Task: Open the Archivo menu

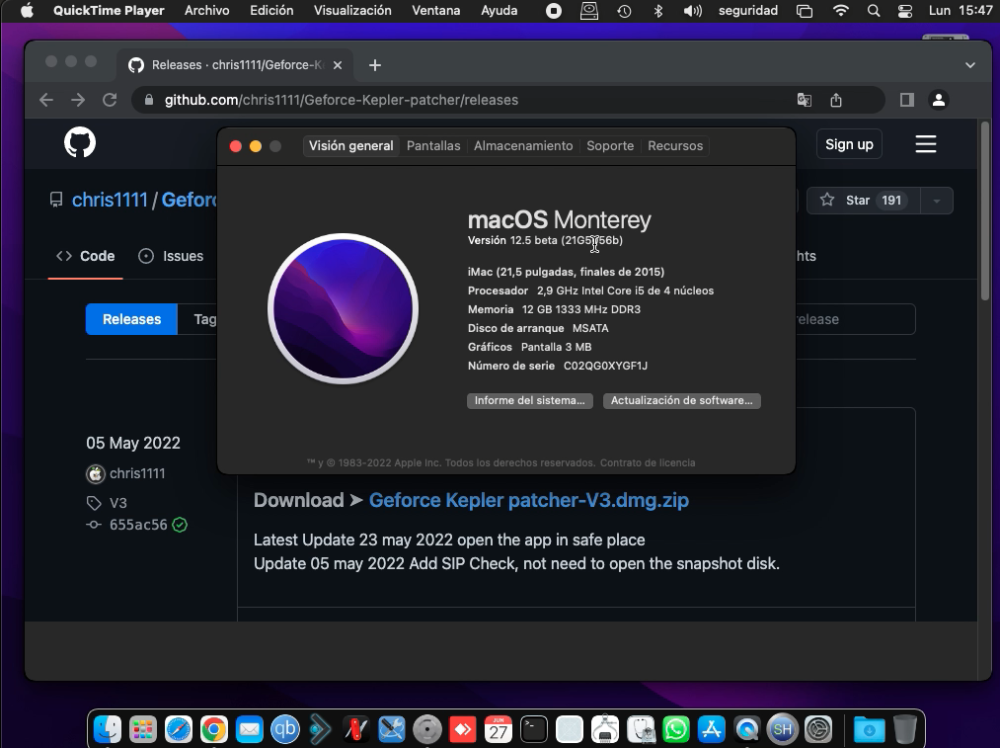Action: tap(207, 11)
